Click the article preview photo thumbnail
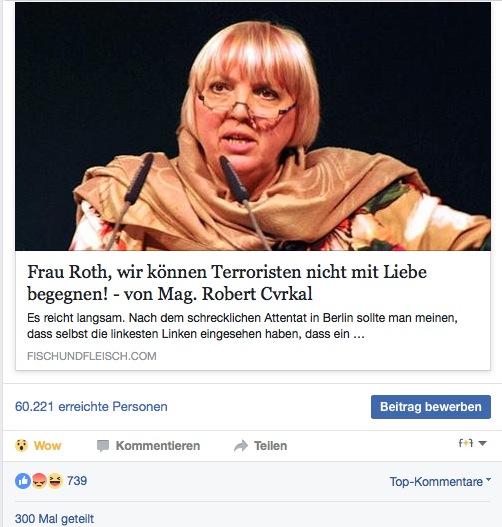502x527 pixels. click(253, 126)
